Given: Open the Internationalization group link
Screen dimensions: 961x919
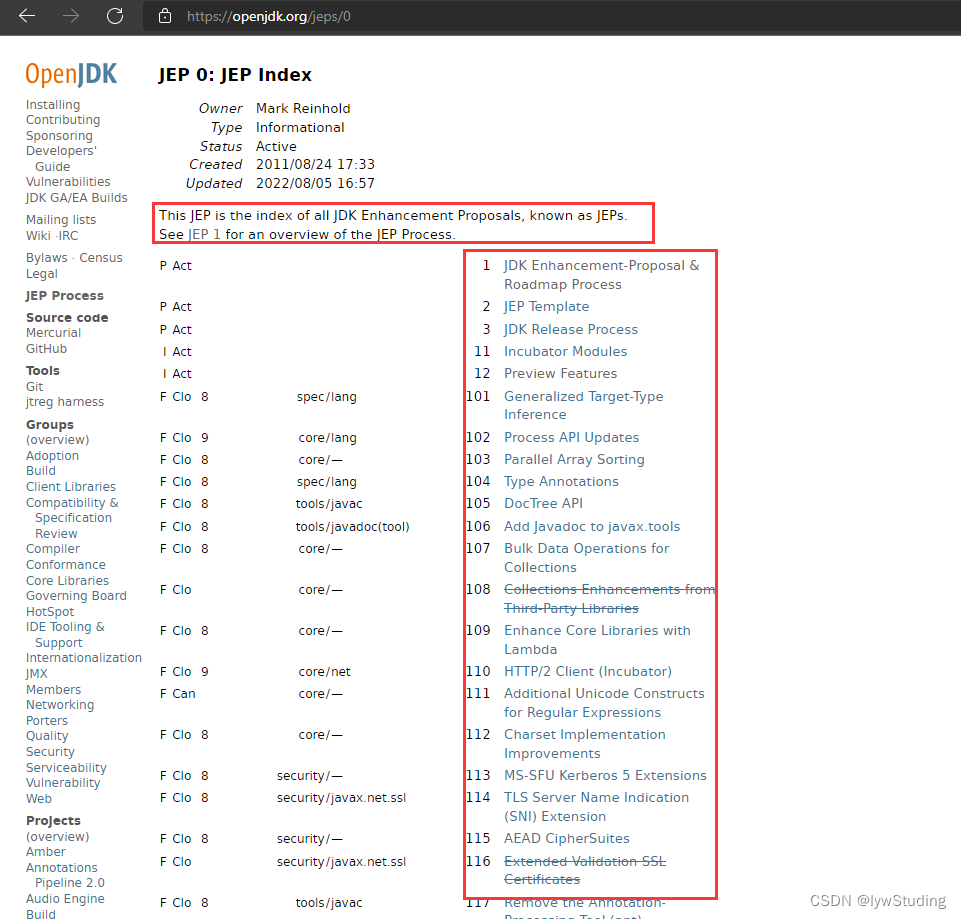Looking at the screenshot, I should (x=83, y=658).
